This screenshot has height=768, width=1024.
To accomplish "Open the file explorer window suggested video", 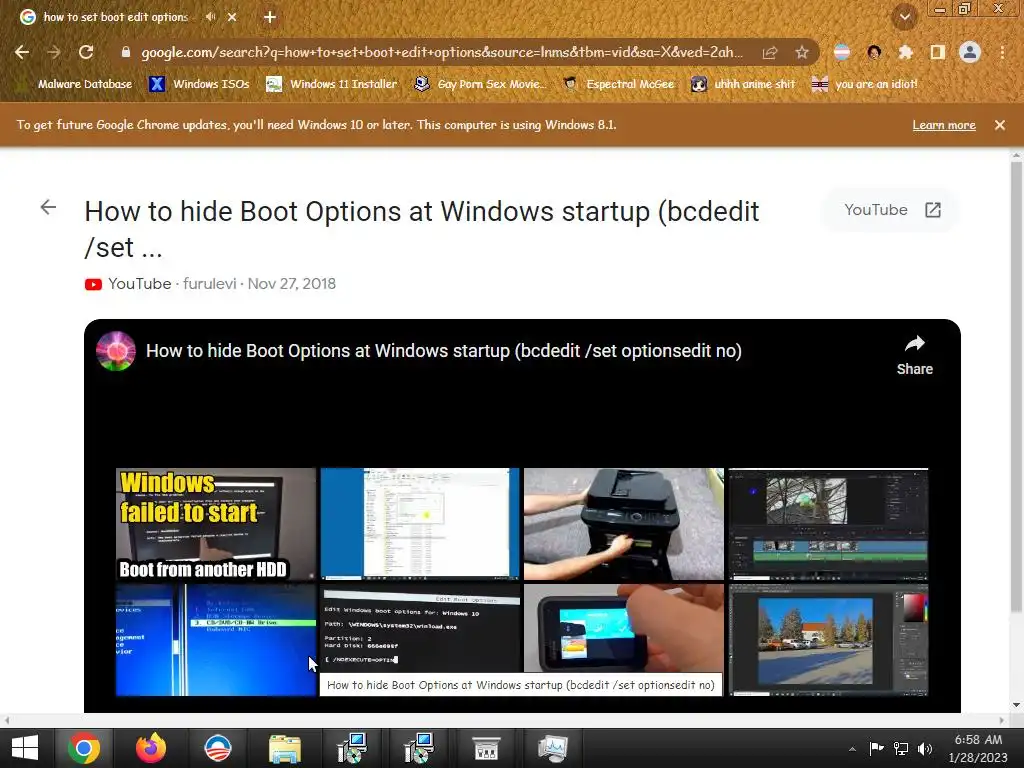I will point(420,524).
